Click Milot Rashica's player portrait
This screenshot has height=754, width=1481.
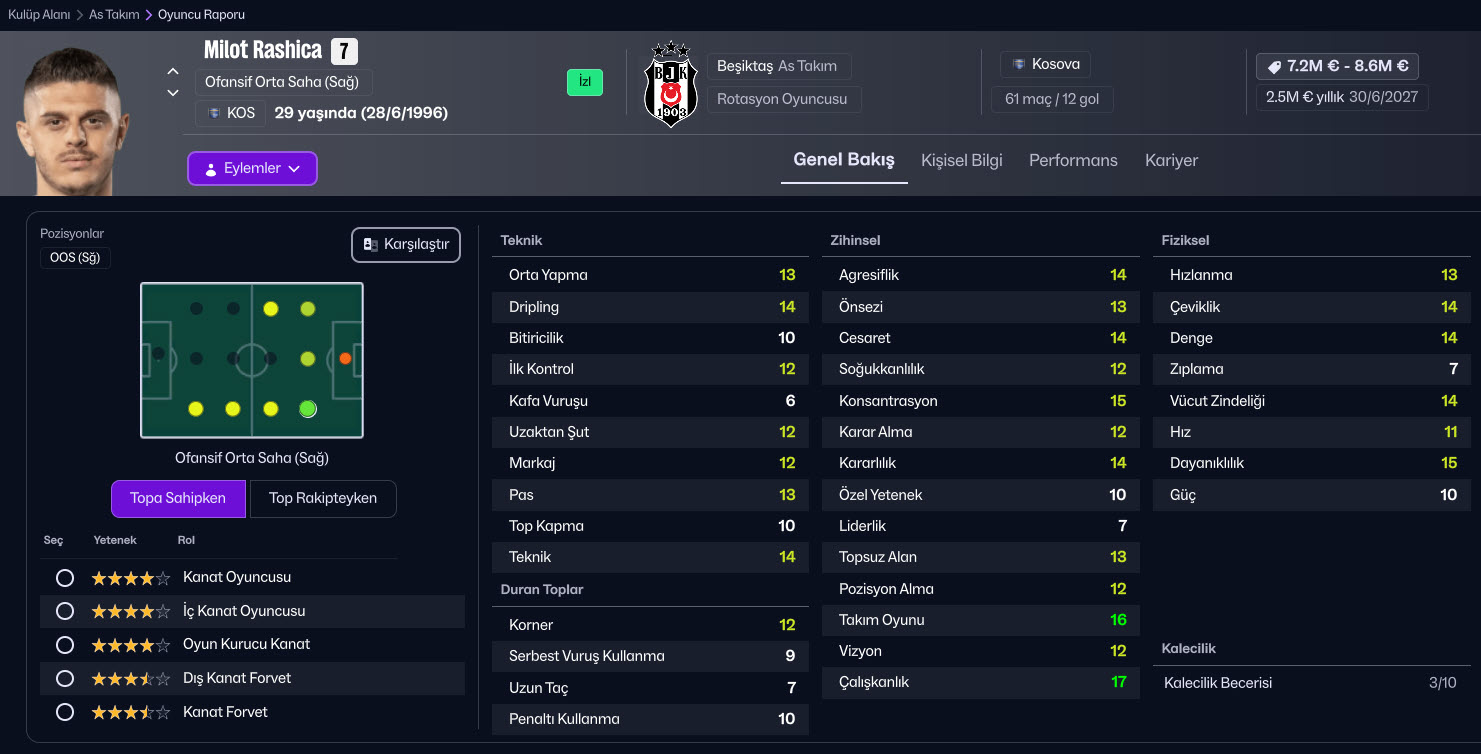pos(73,120)
